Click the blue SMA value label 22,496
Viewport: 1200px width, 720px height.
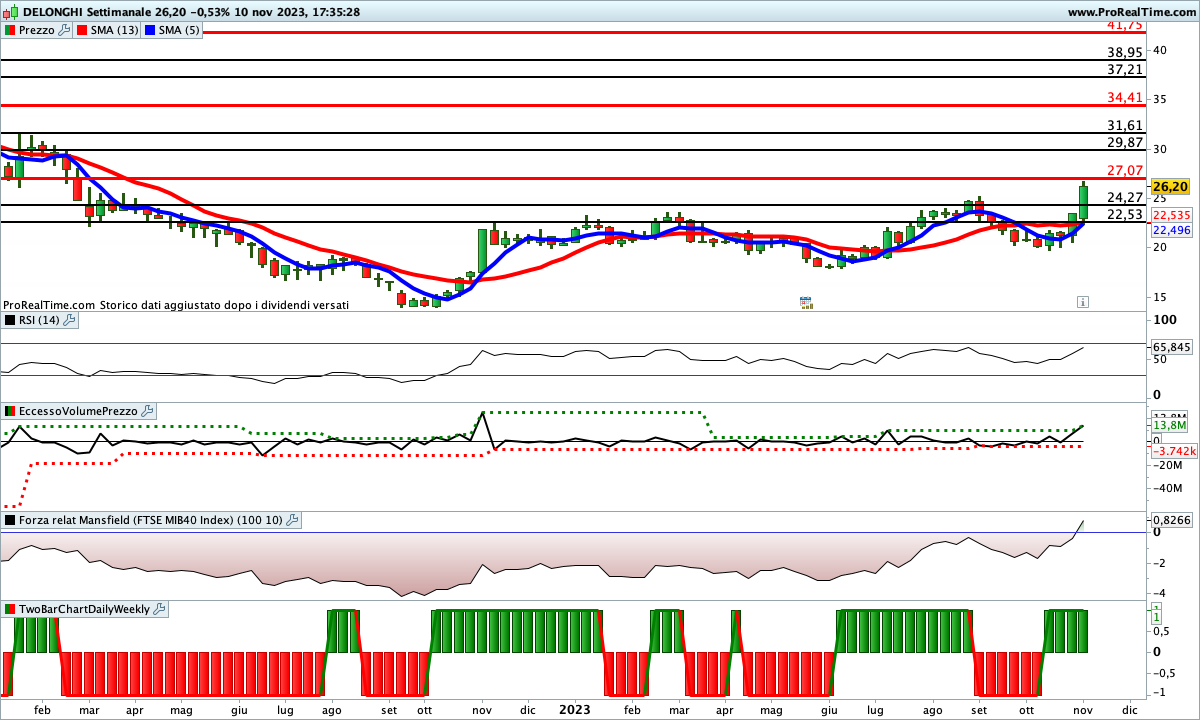tap(1171, 230)
